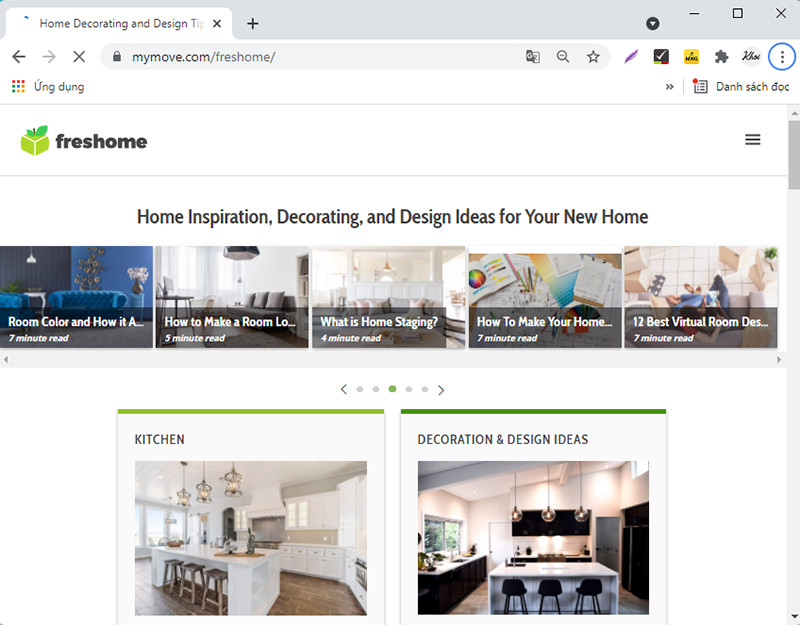Click carousel horizontal scrollbar right arrow
The image size is (800, 625).
[x=779, y=360]
